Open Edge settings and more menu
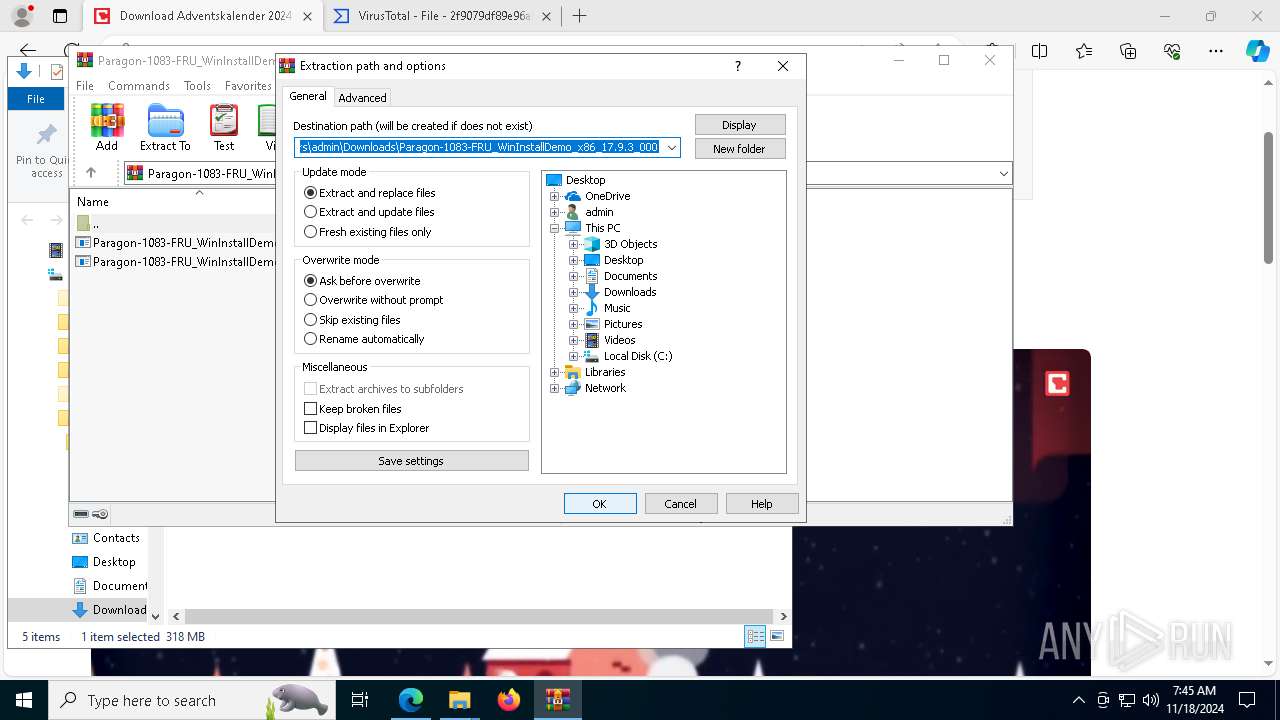 tap(1216, 51)
